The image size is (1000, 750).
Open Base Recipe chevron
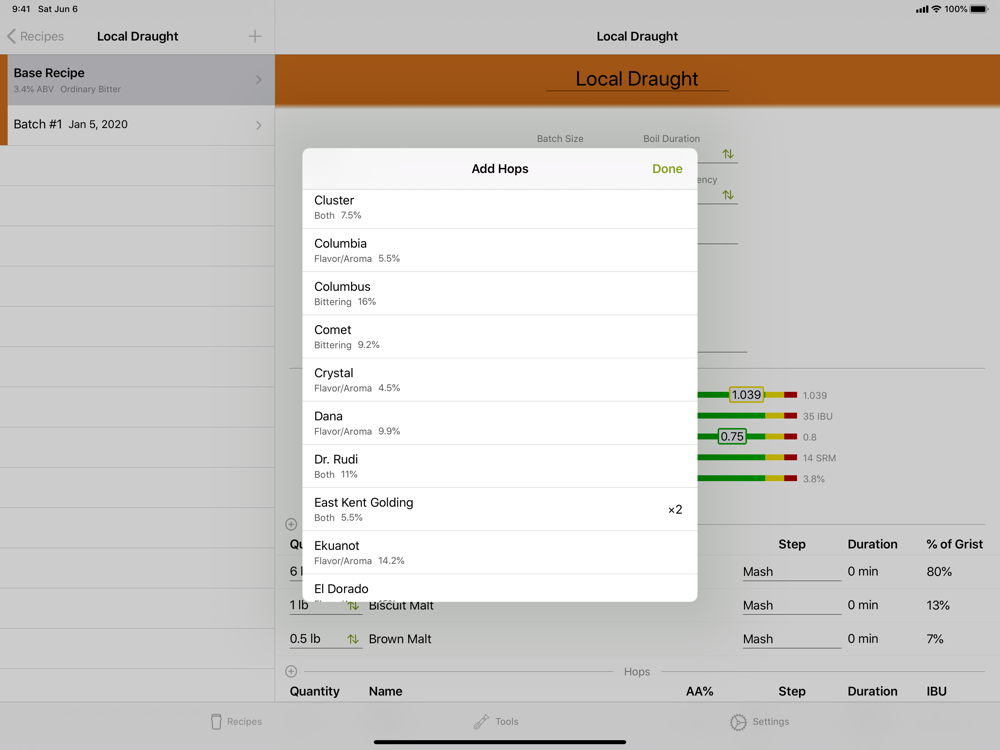pos(258,80)
